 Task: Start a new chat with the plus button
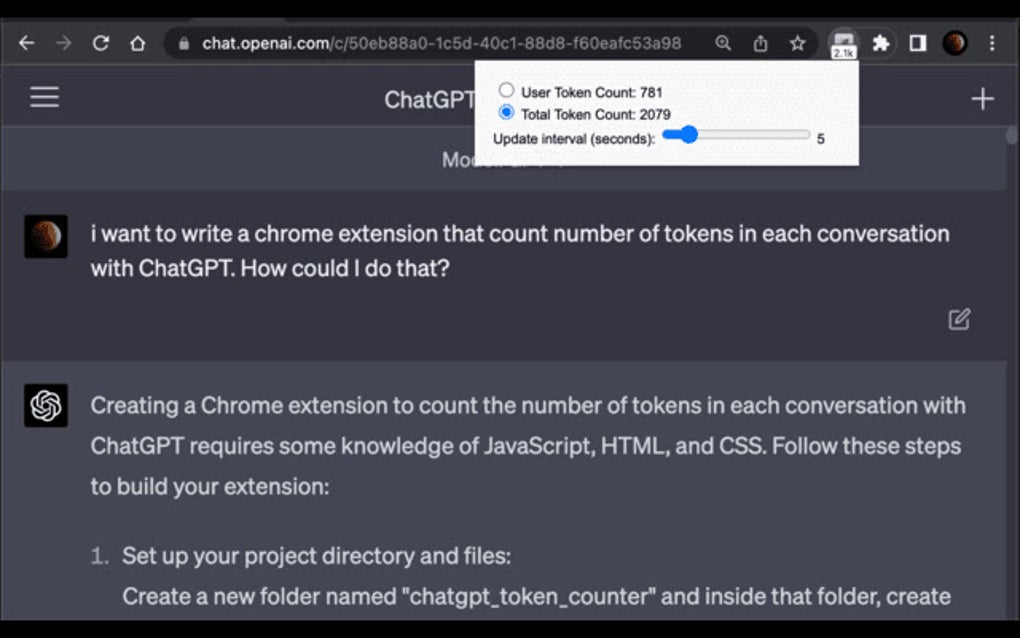click(982, 98)
